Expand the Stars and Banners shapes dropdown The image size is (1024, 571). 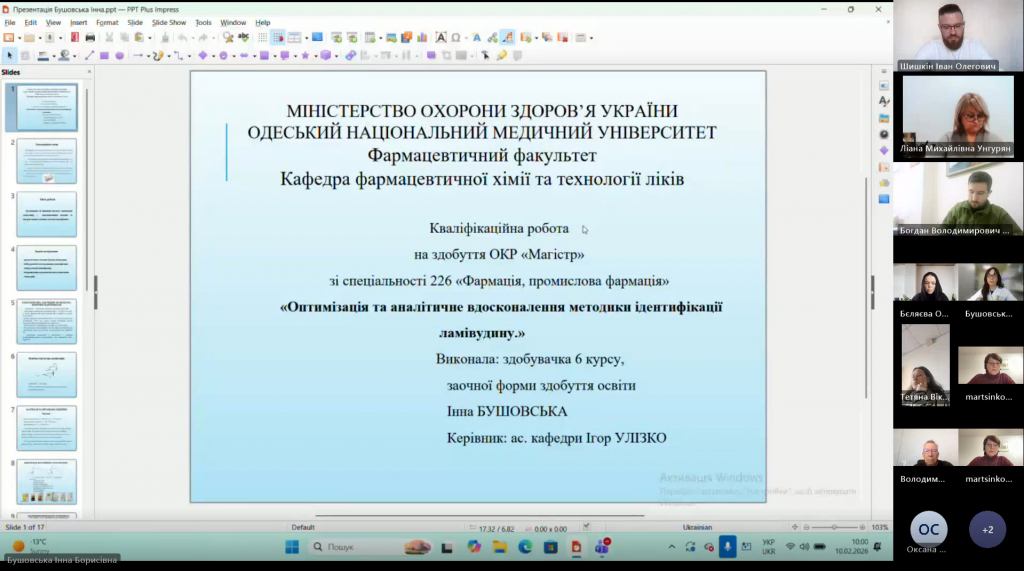[314, 56]
